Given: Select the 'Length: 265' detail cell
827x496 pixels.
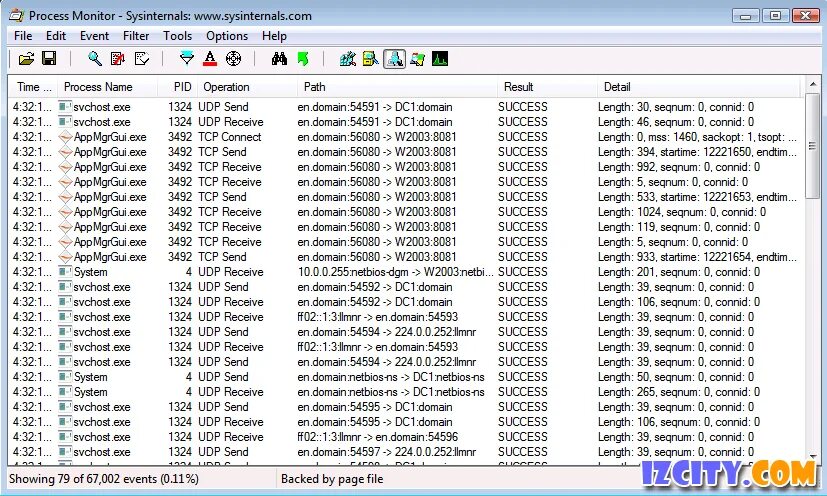Looking at the screenshot, I should (679, 392).
